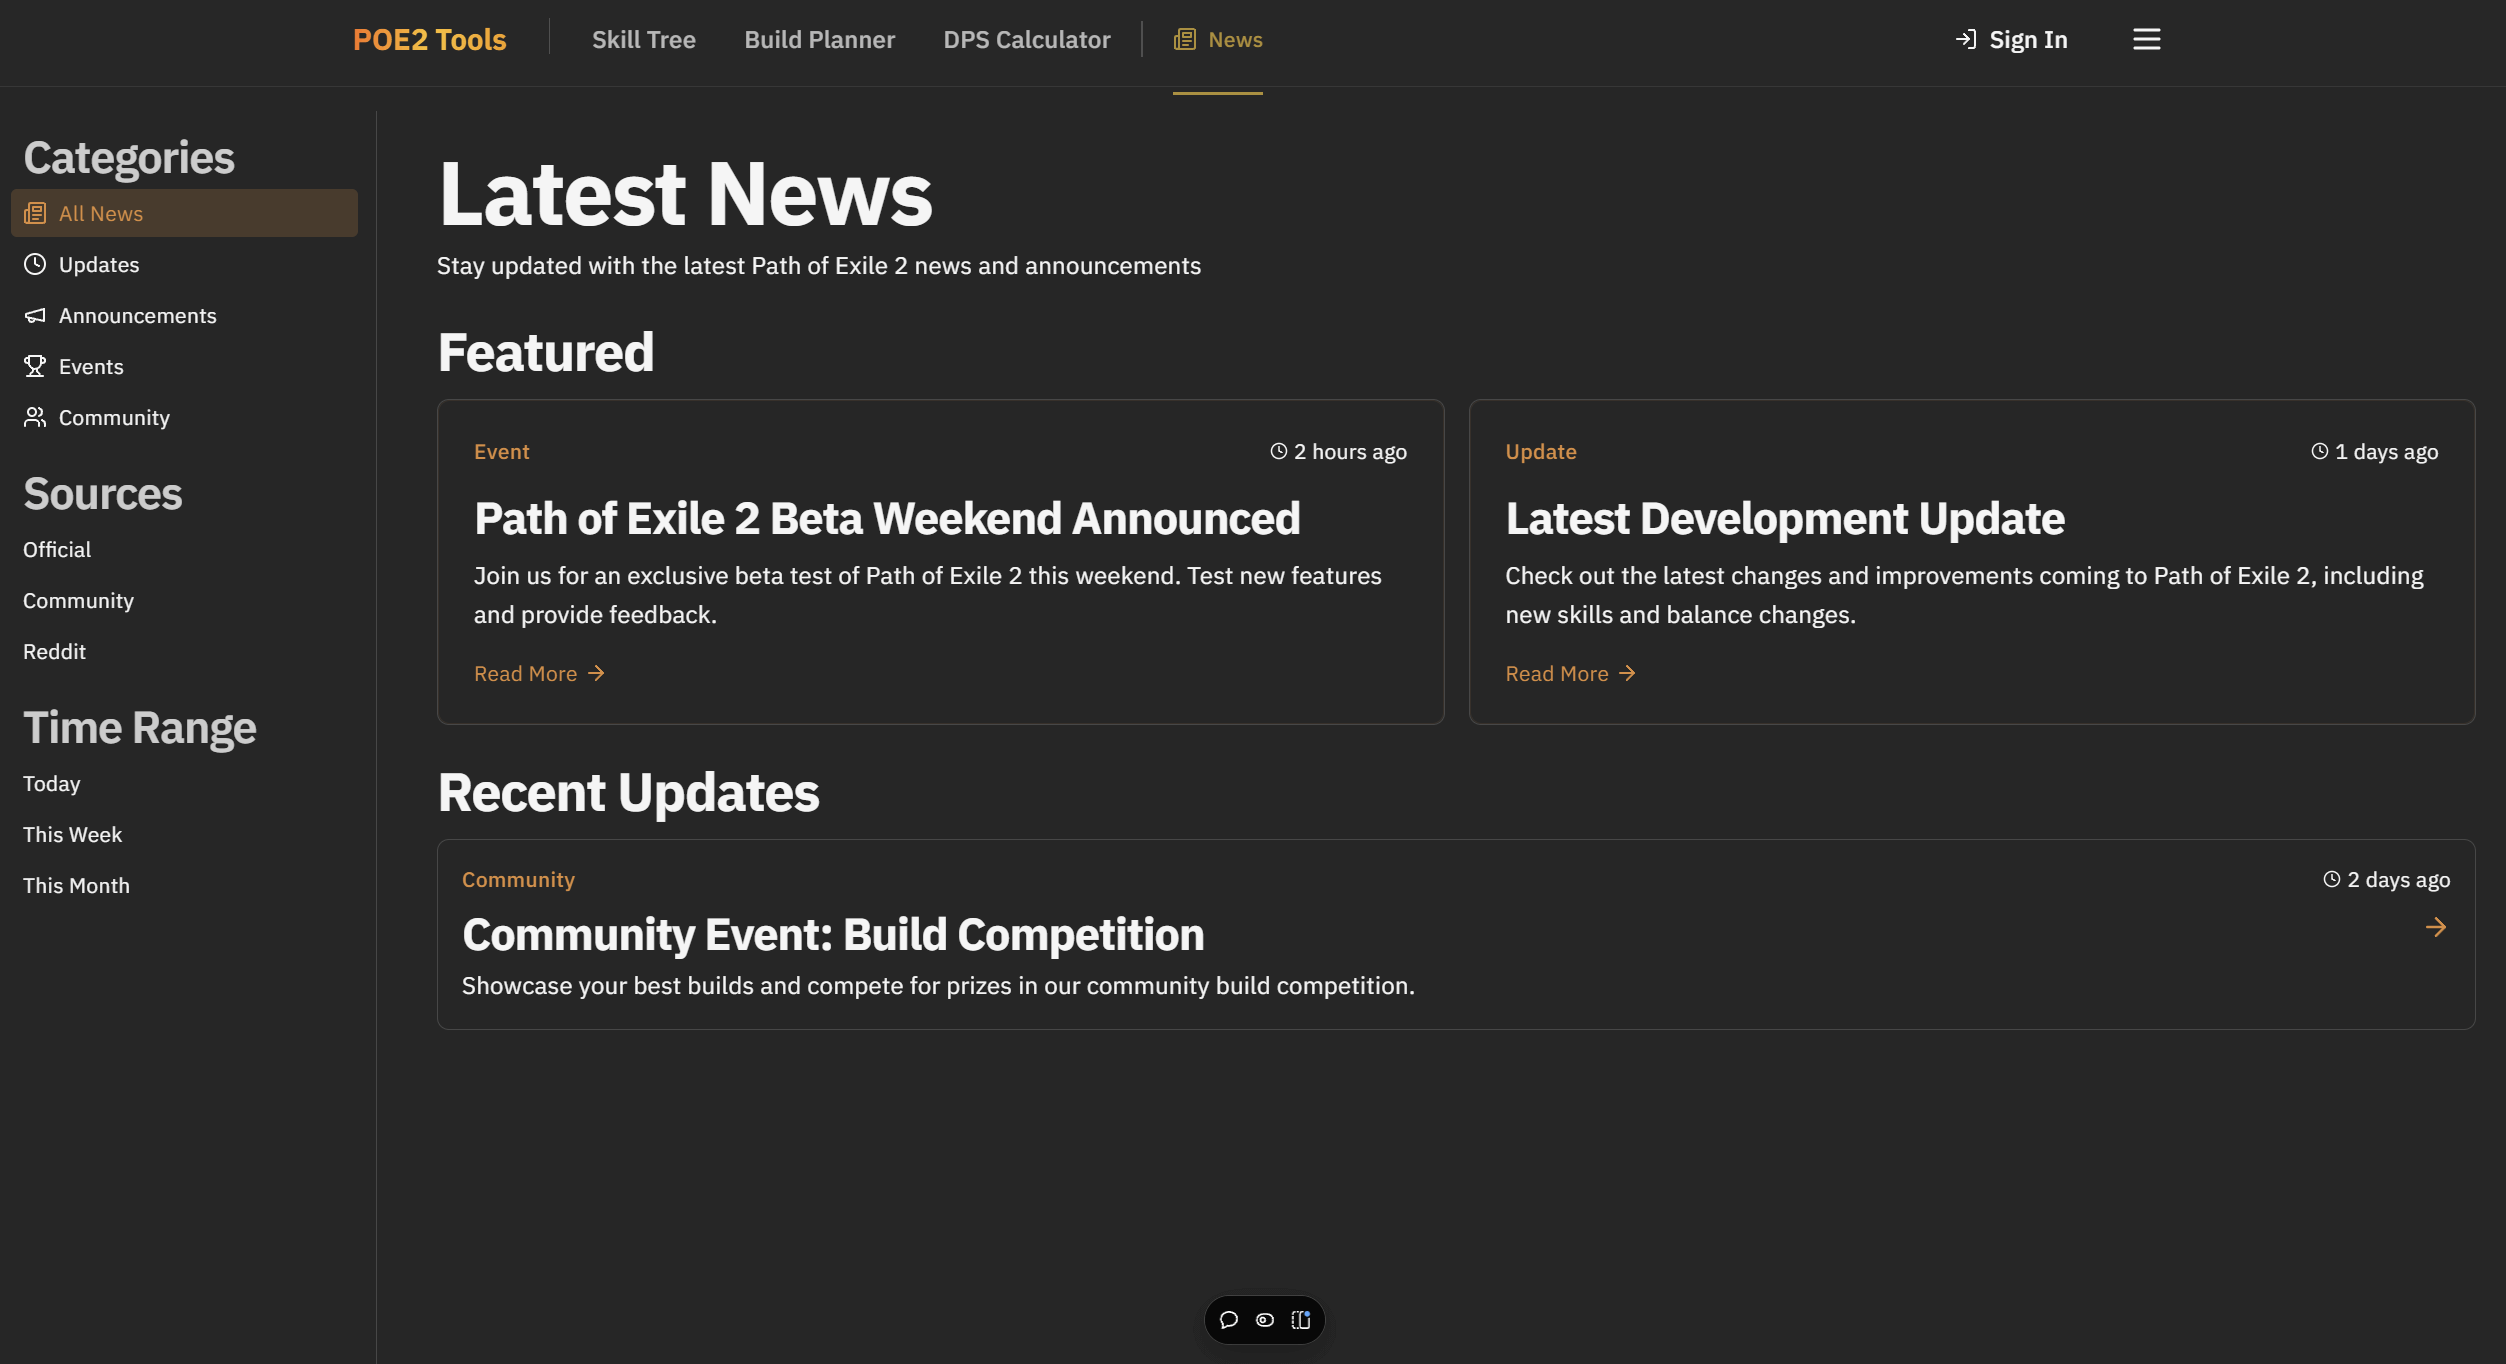Toggle the eye preview icon at bottom
The width and height of the screenshot is (2506, 1364).
(1264, 1320)
